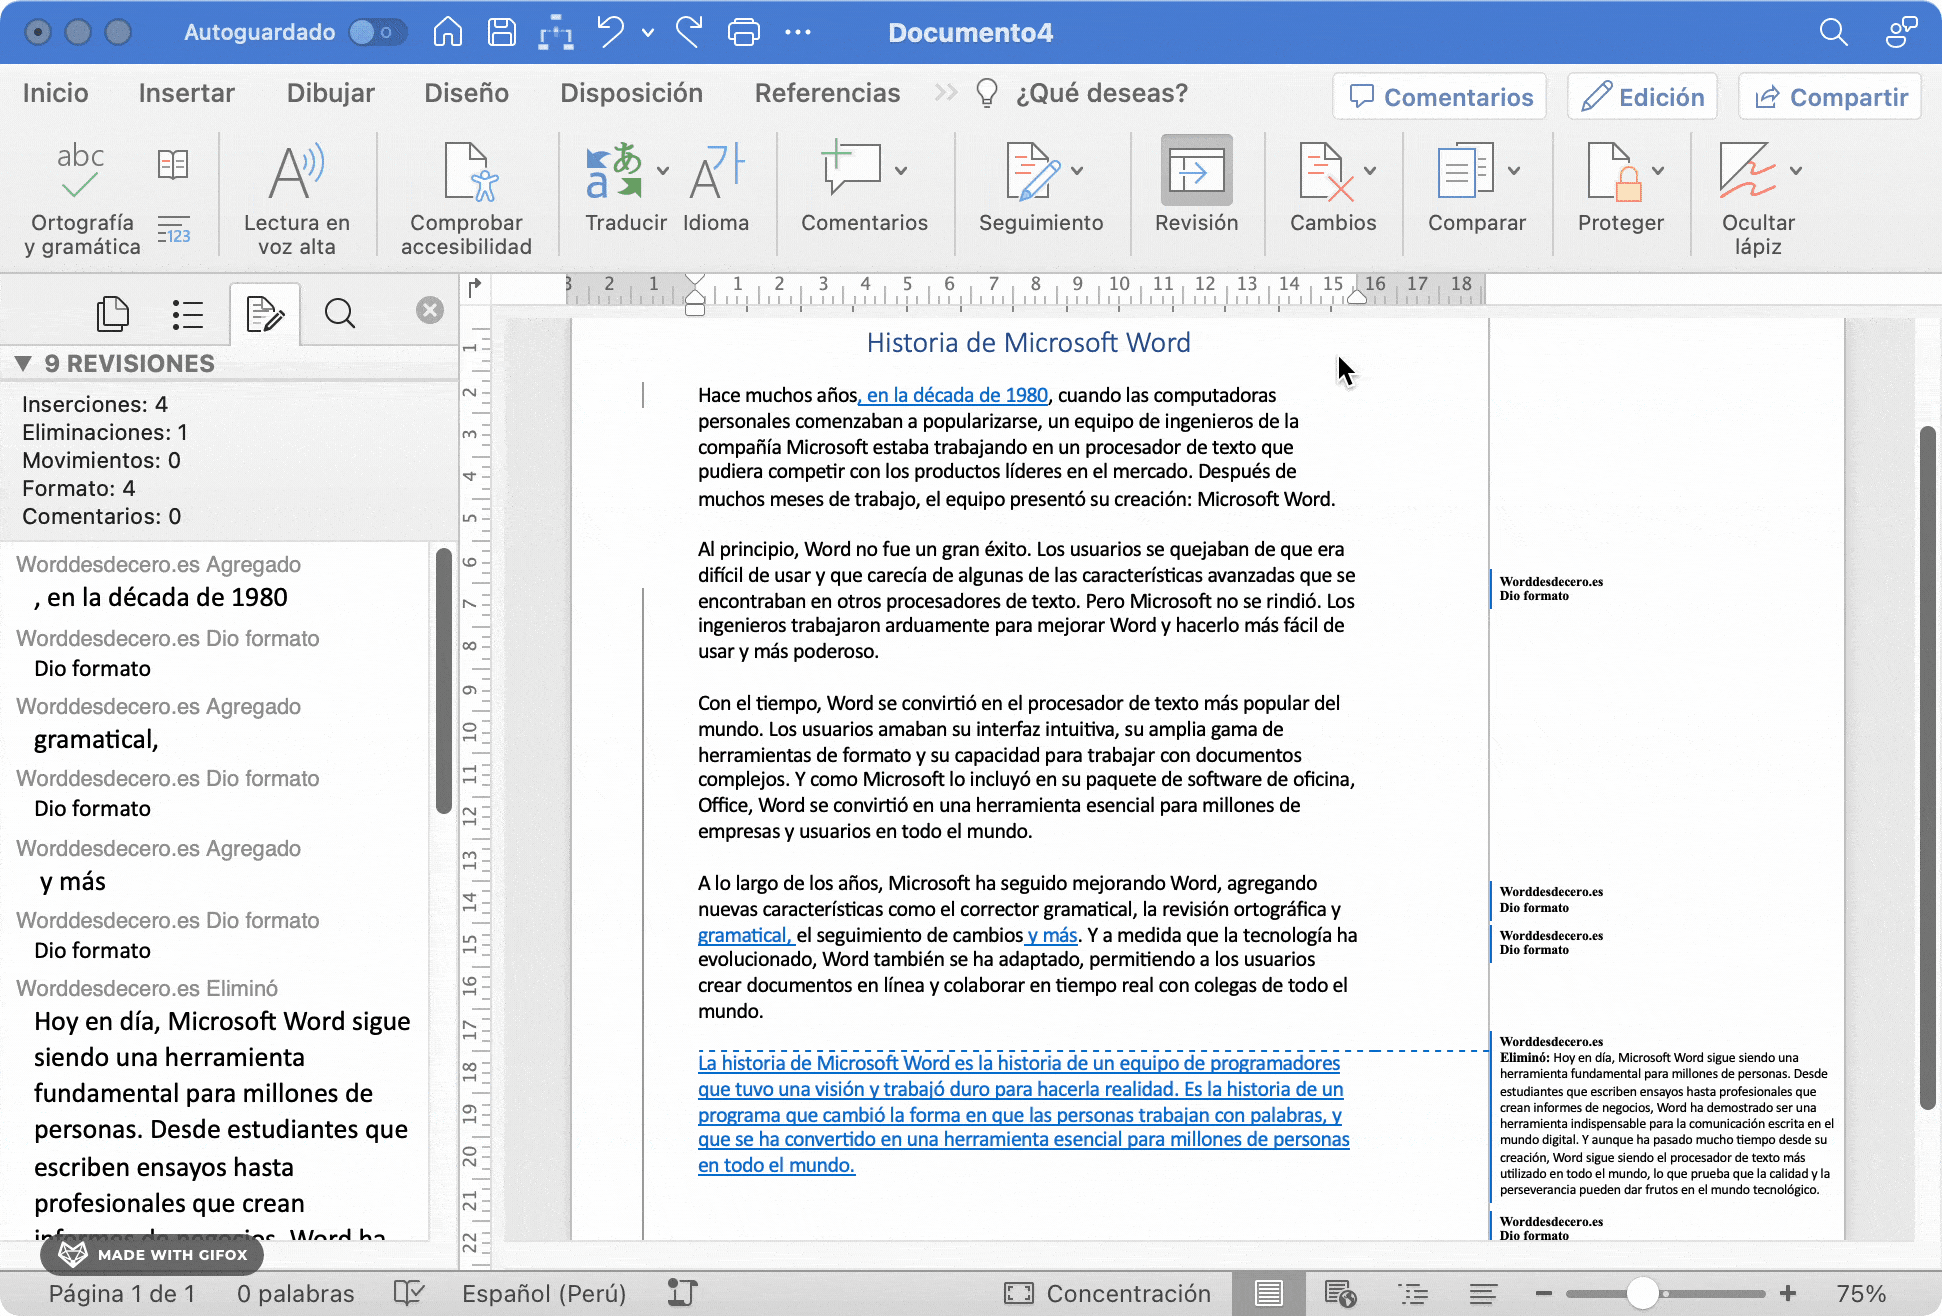Click the hyperlink en la década de 1980
This screenshot has width=1942, height=1316.
pyautogui.click(x=956, y=395)
